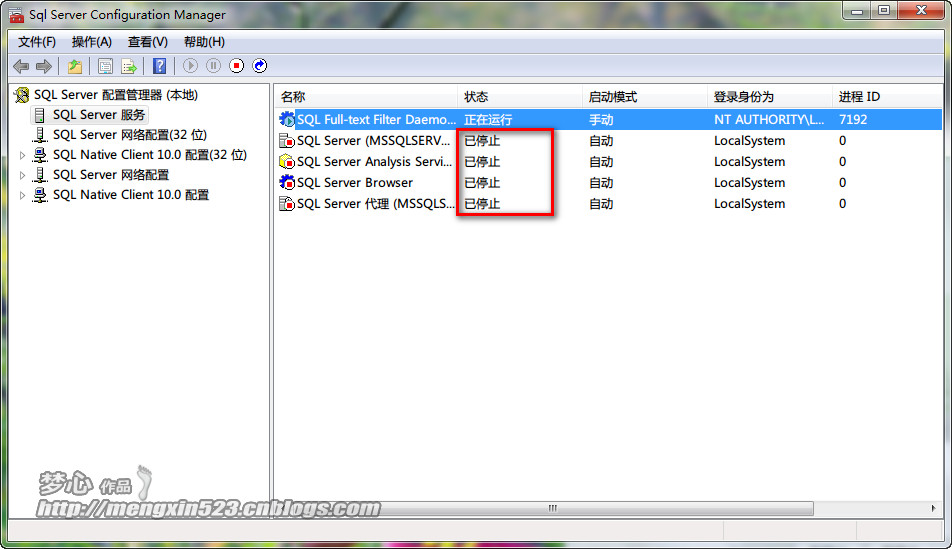Click the 正在运行 status cell

(488, 120)
